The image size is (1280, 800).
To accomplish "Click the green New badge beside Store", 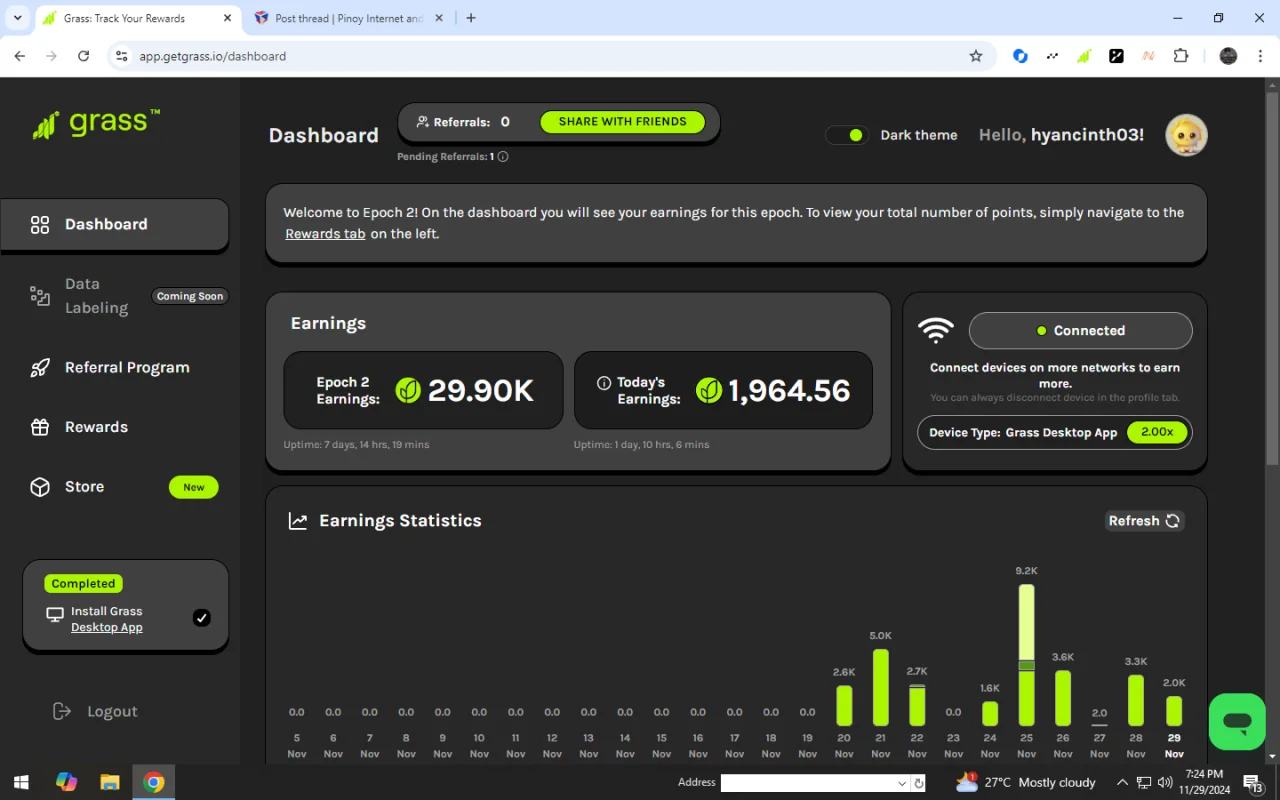I will [194, 487].
